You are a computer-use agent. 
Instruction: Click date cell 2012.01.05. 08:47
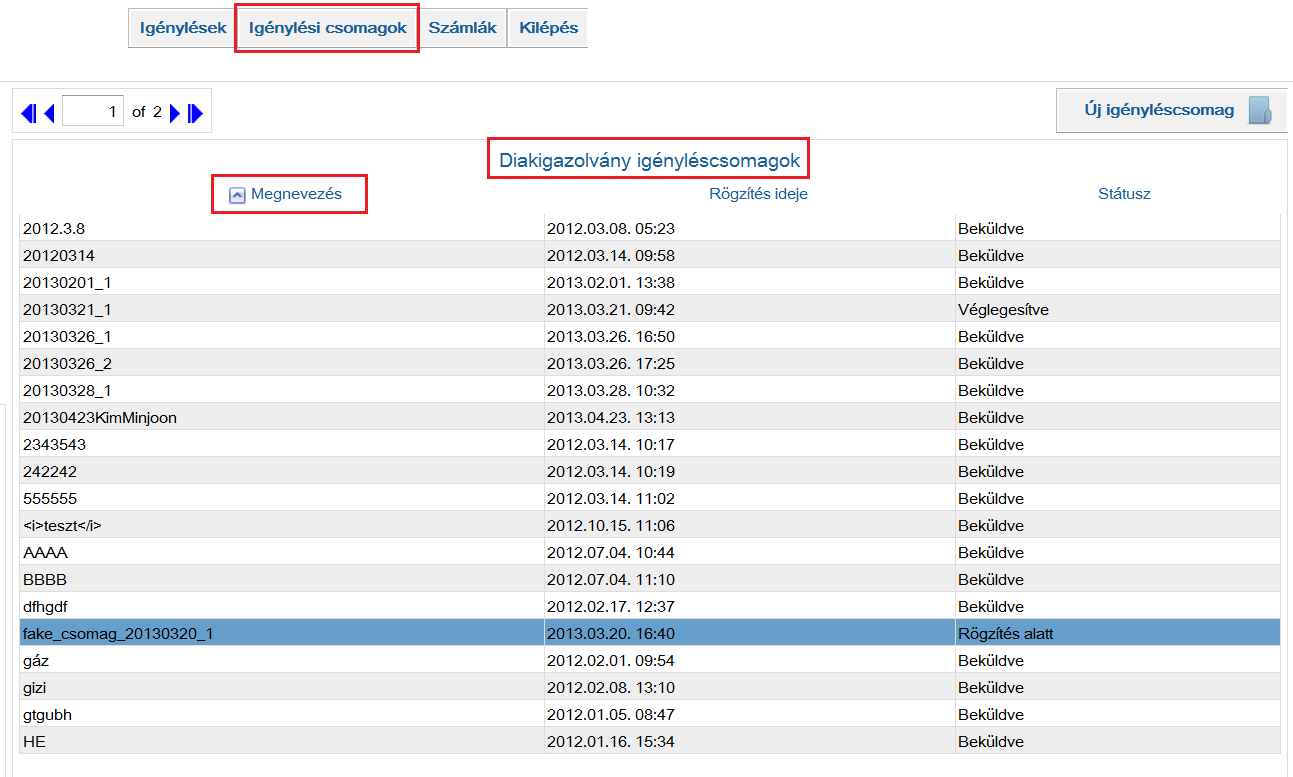click(750, 714)
